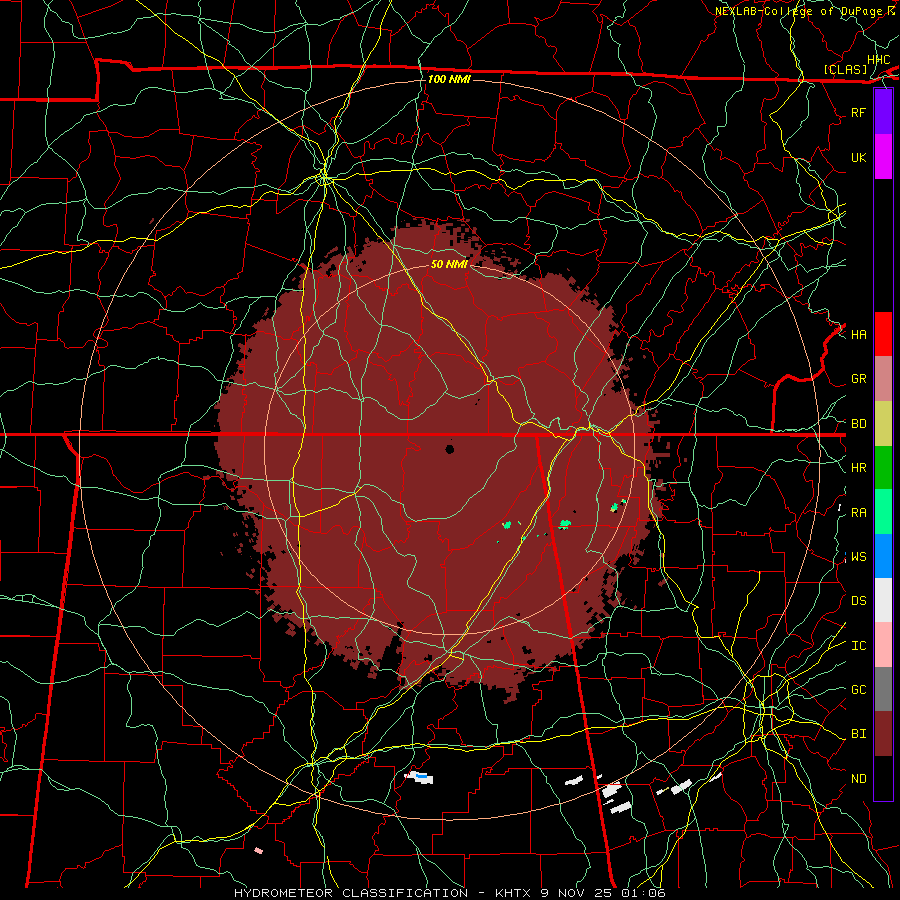Select the GC legend label
The image size is (900, 900).
click(858, 690)
